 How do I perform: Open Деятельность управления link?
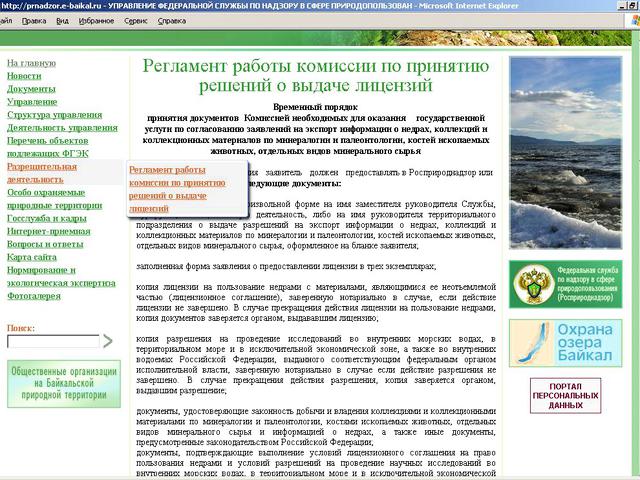[x=62, y=128]
